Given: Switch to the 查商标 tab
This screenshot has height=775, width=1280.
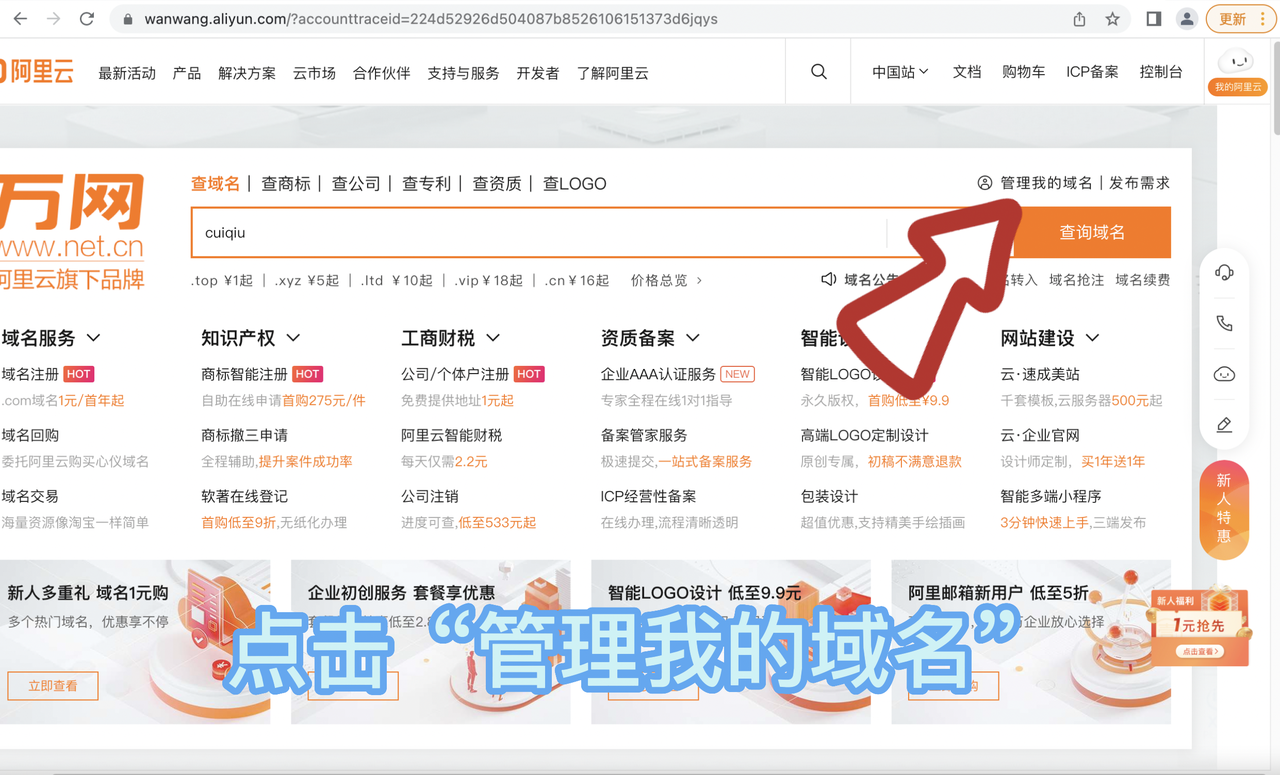Looking at the screenshot, I should coord(286,183).
